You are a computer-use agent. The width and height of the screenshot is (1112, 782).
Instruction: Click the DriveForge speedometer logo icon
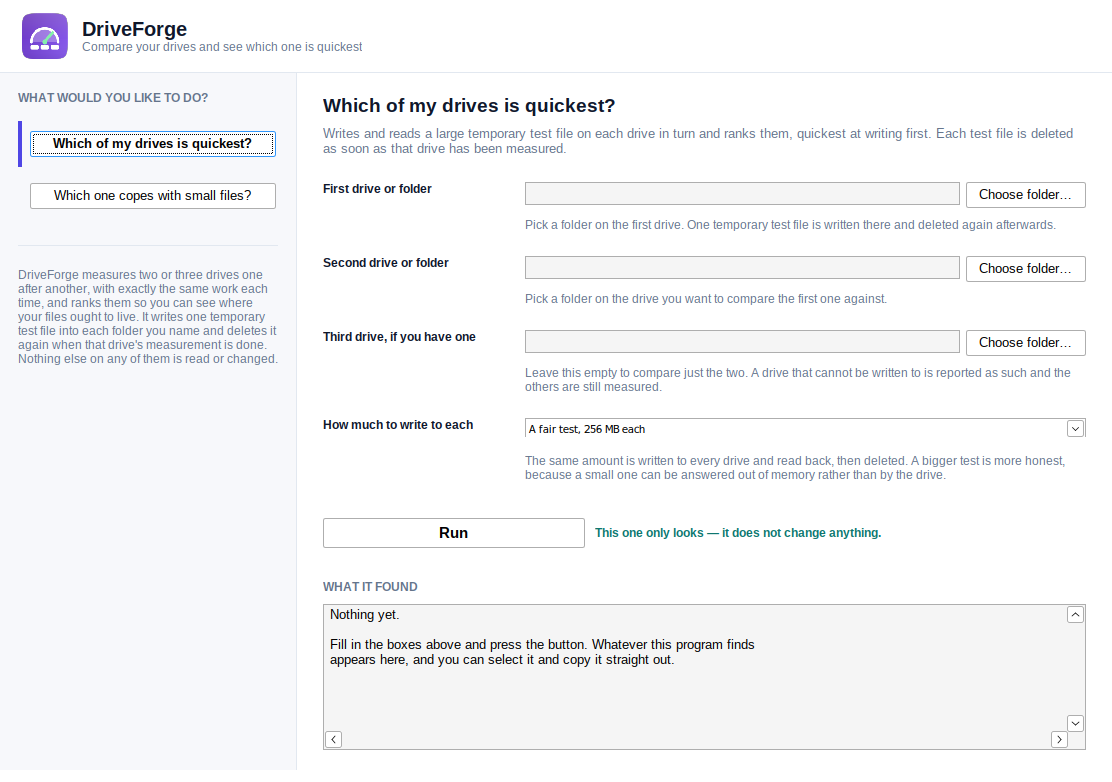[45, 36]
